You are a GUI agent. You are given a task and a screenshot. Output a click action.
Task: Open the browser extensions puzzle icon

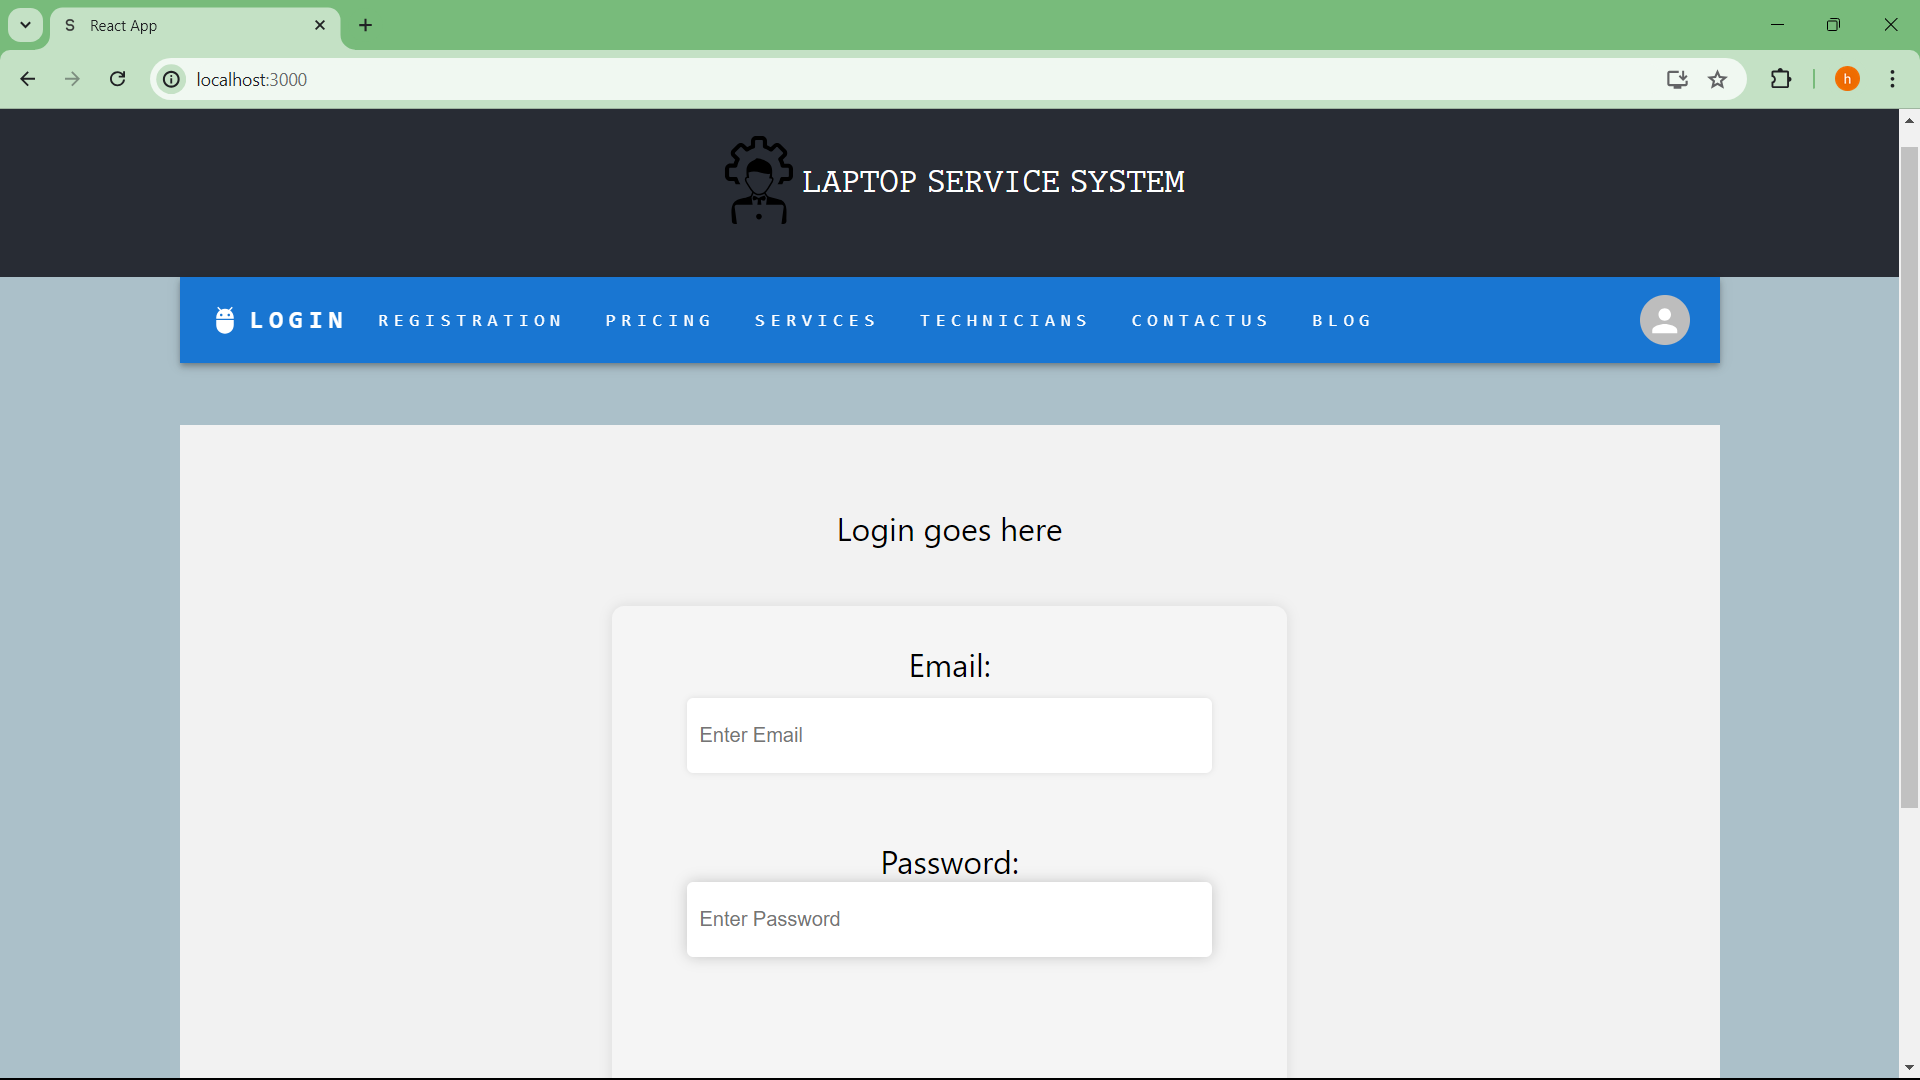coord(1781,79)
